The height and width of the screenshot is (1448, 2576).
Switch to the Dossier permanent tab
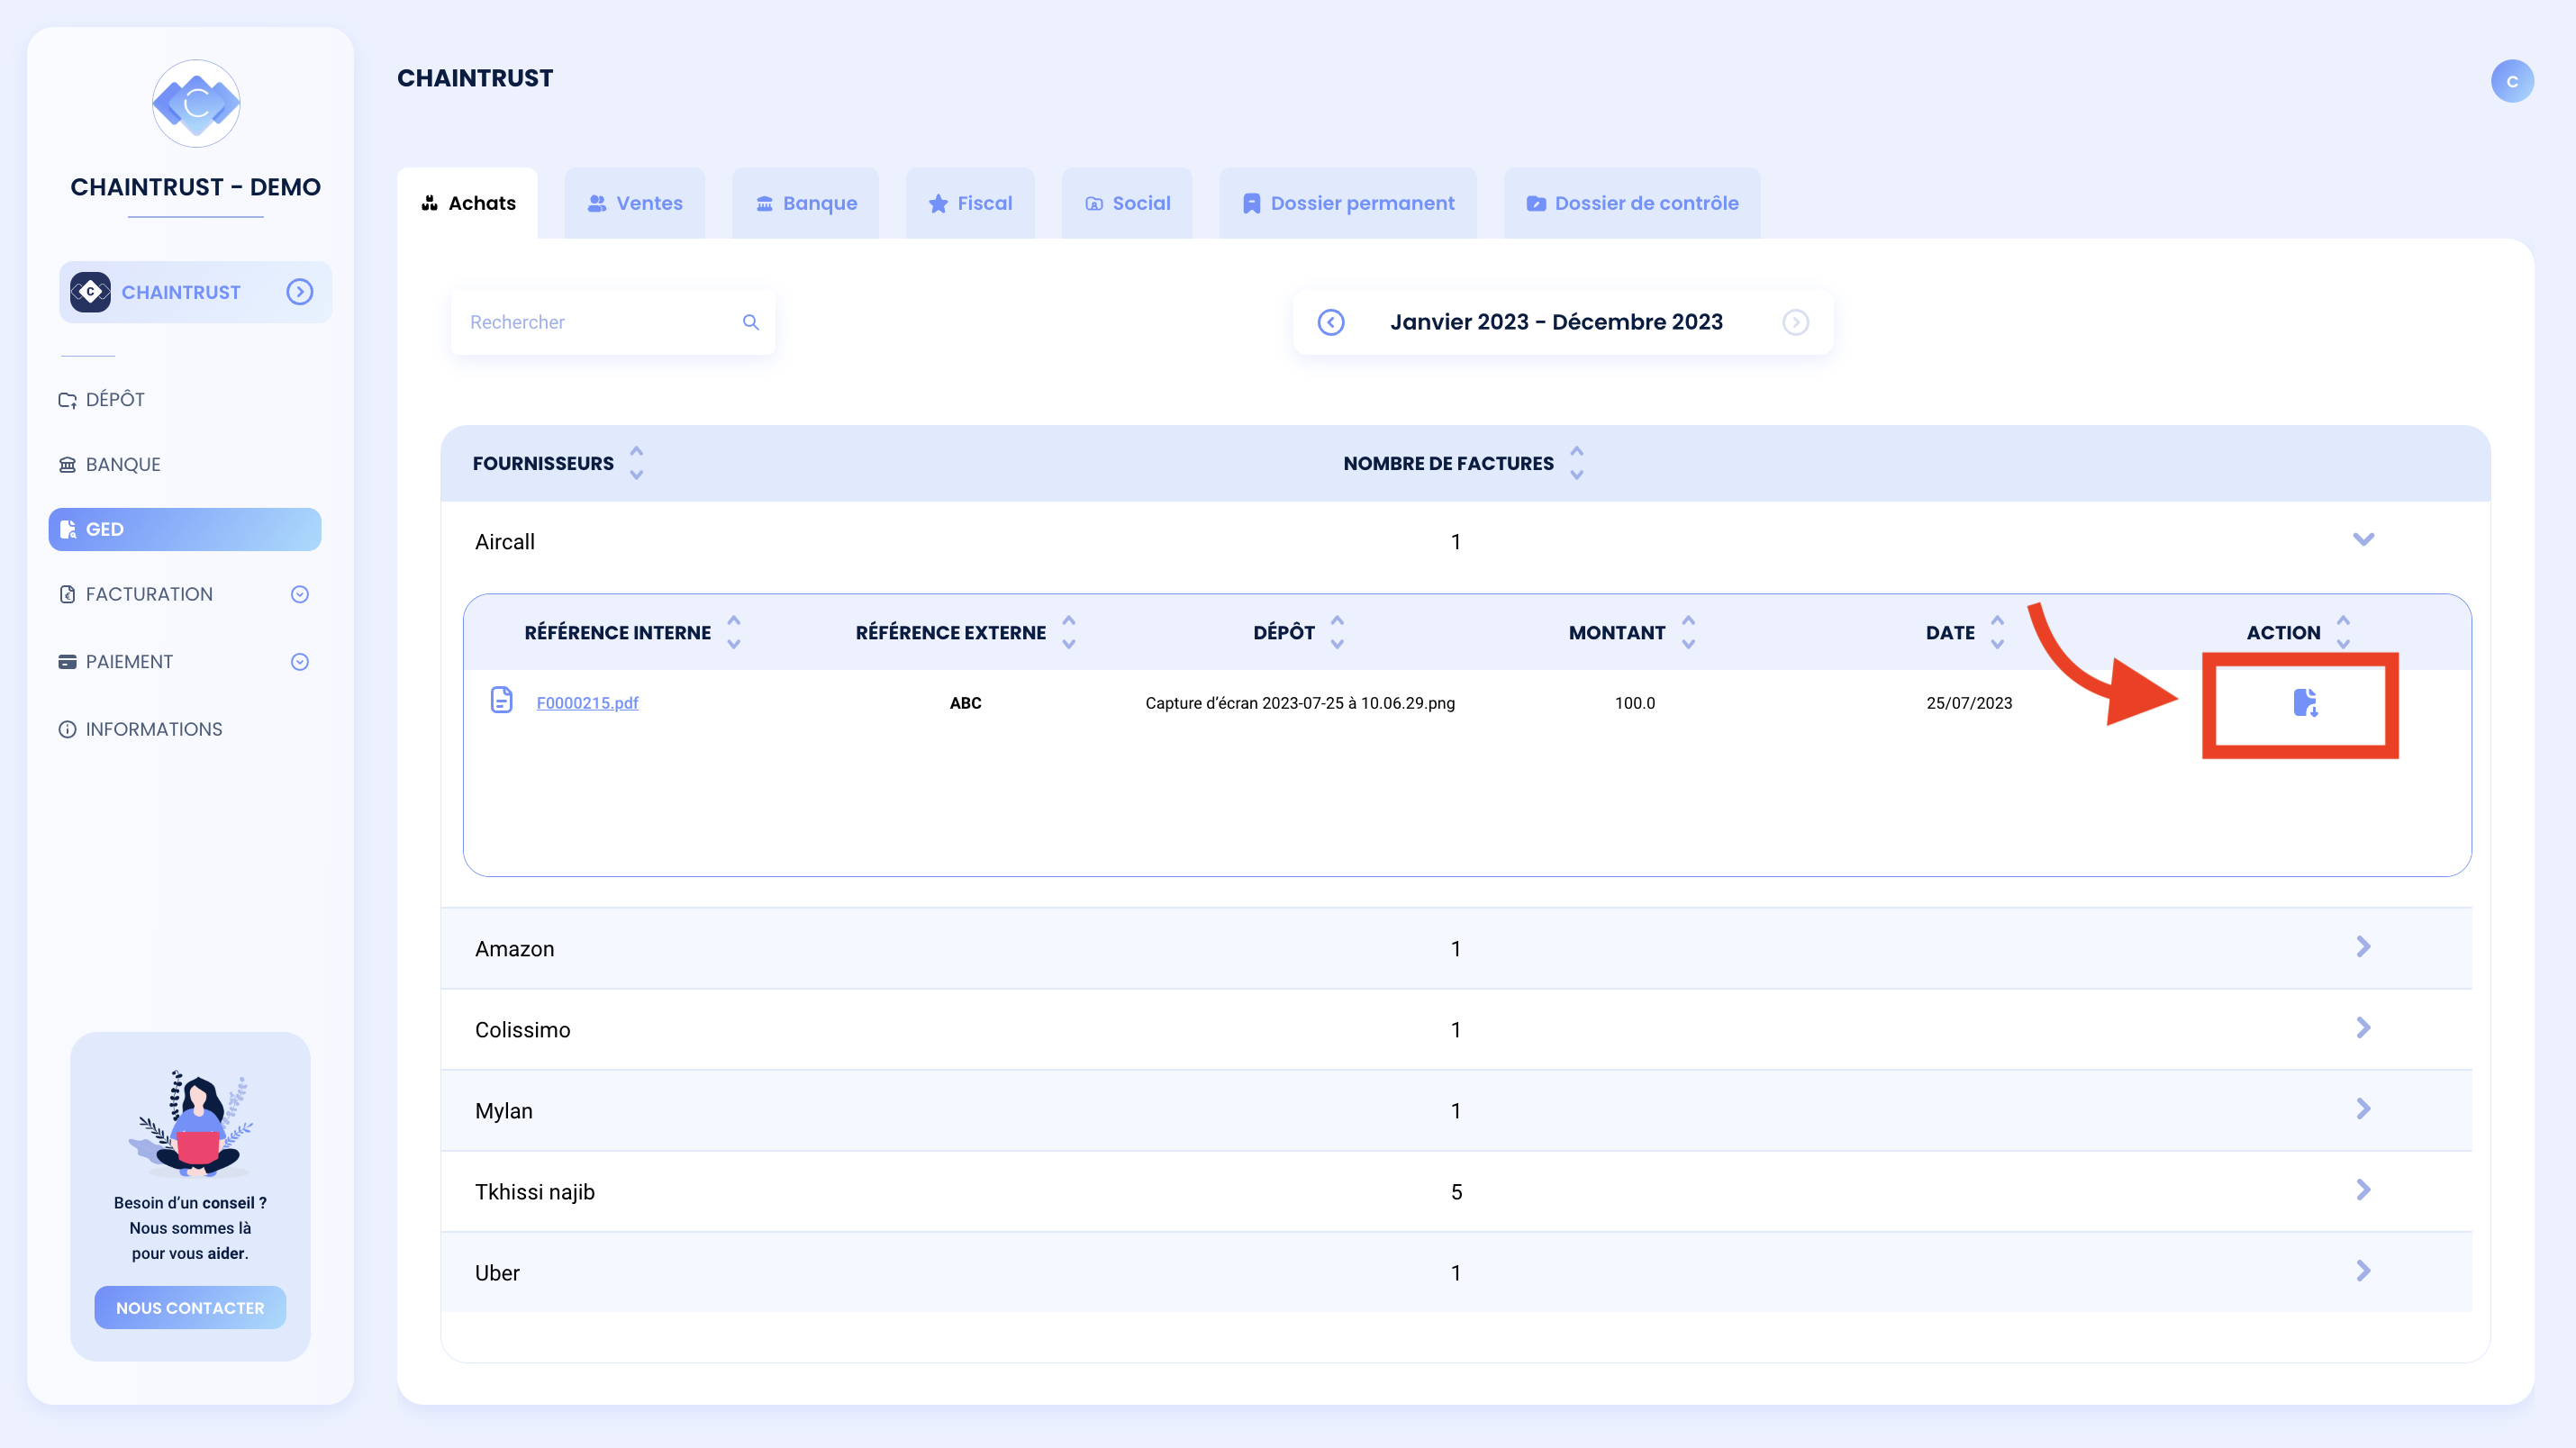click(1348, 203)
